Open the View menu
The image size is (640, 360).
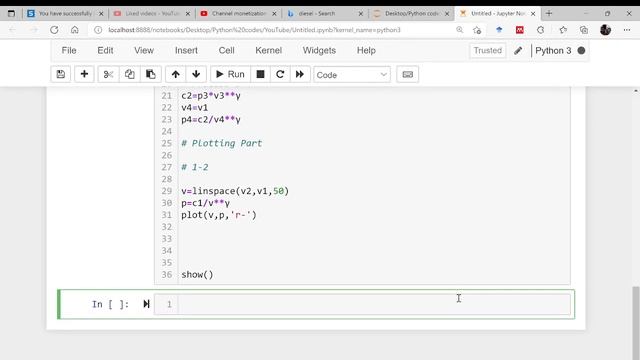pyautogui.click(x=144, y=50)
